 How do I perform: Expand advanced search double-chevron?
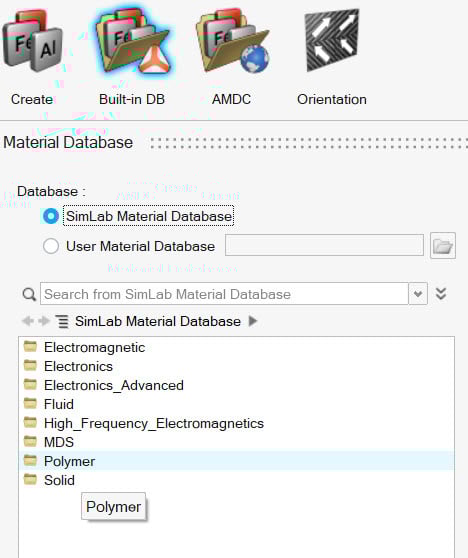click(x=441, y=294)
